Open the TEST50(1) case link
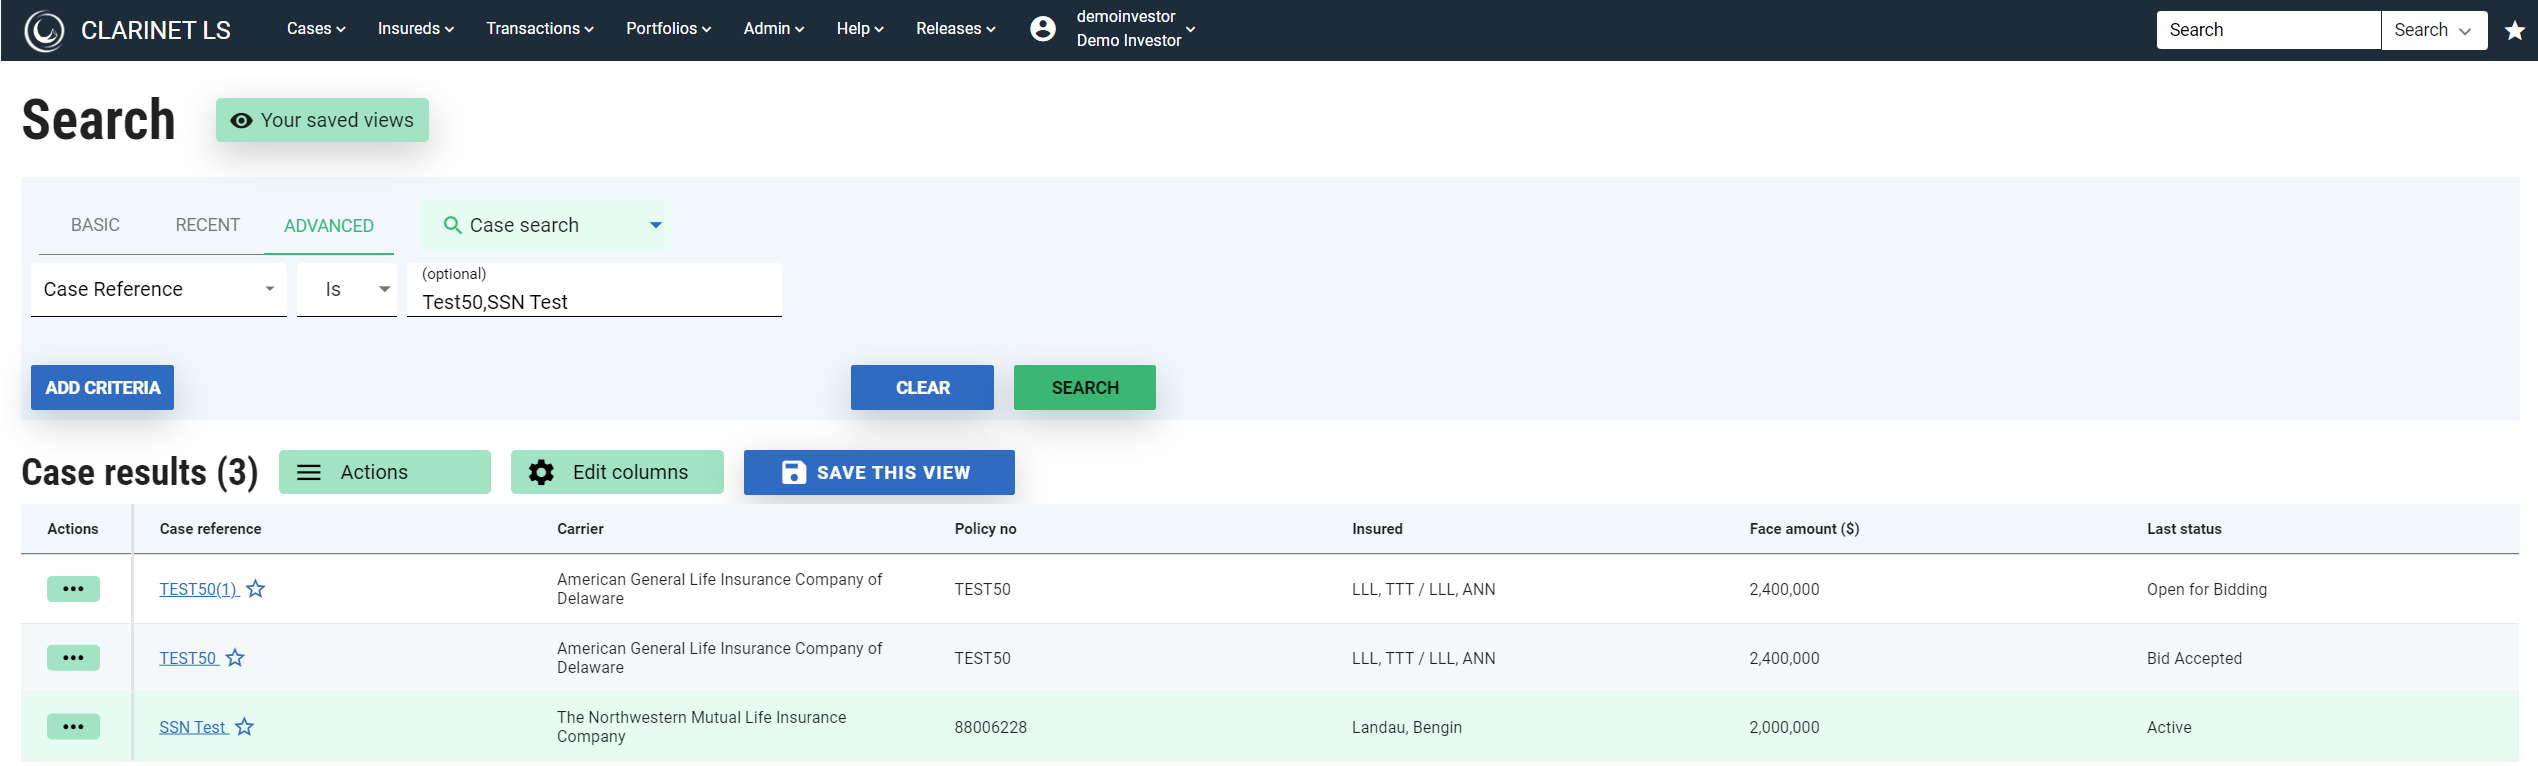Image resolution: width=2538 pixels, height=766 pixels. tap(198, 590)
